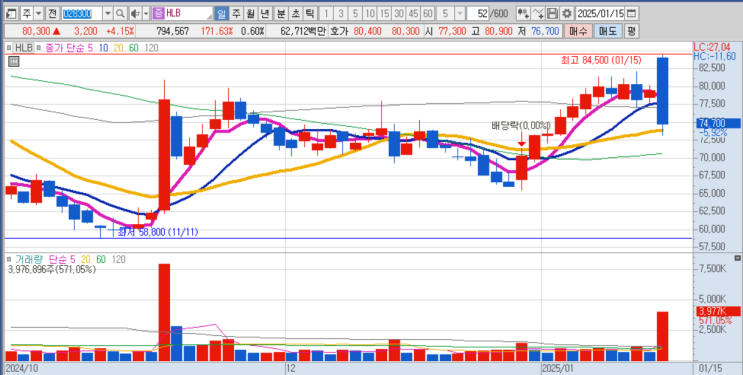
Task: Click the panel layout icon at toolbar start
Action: tap(12, 13)
